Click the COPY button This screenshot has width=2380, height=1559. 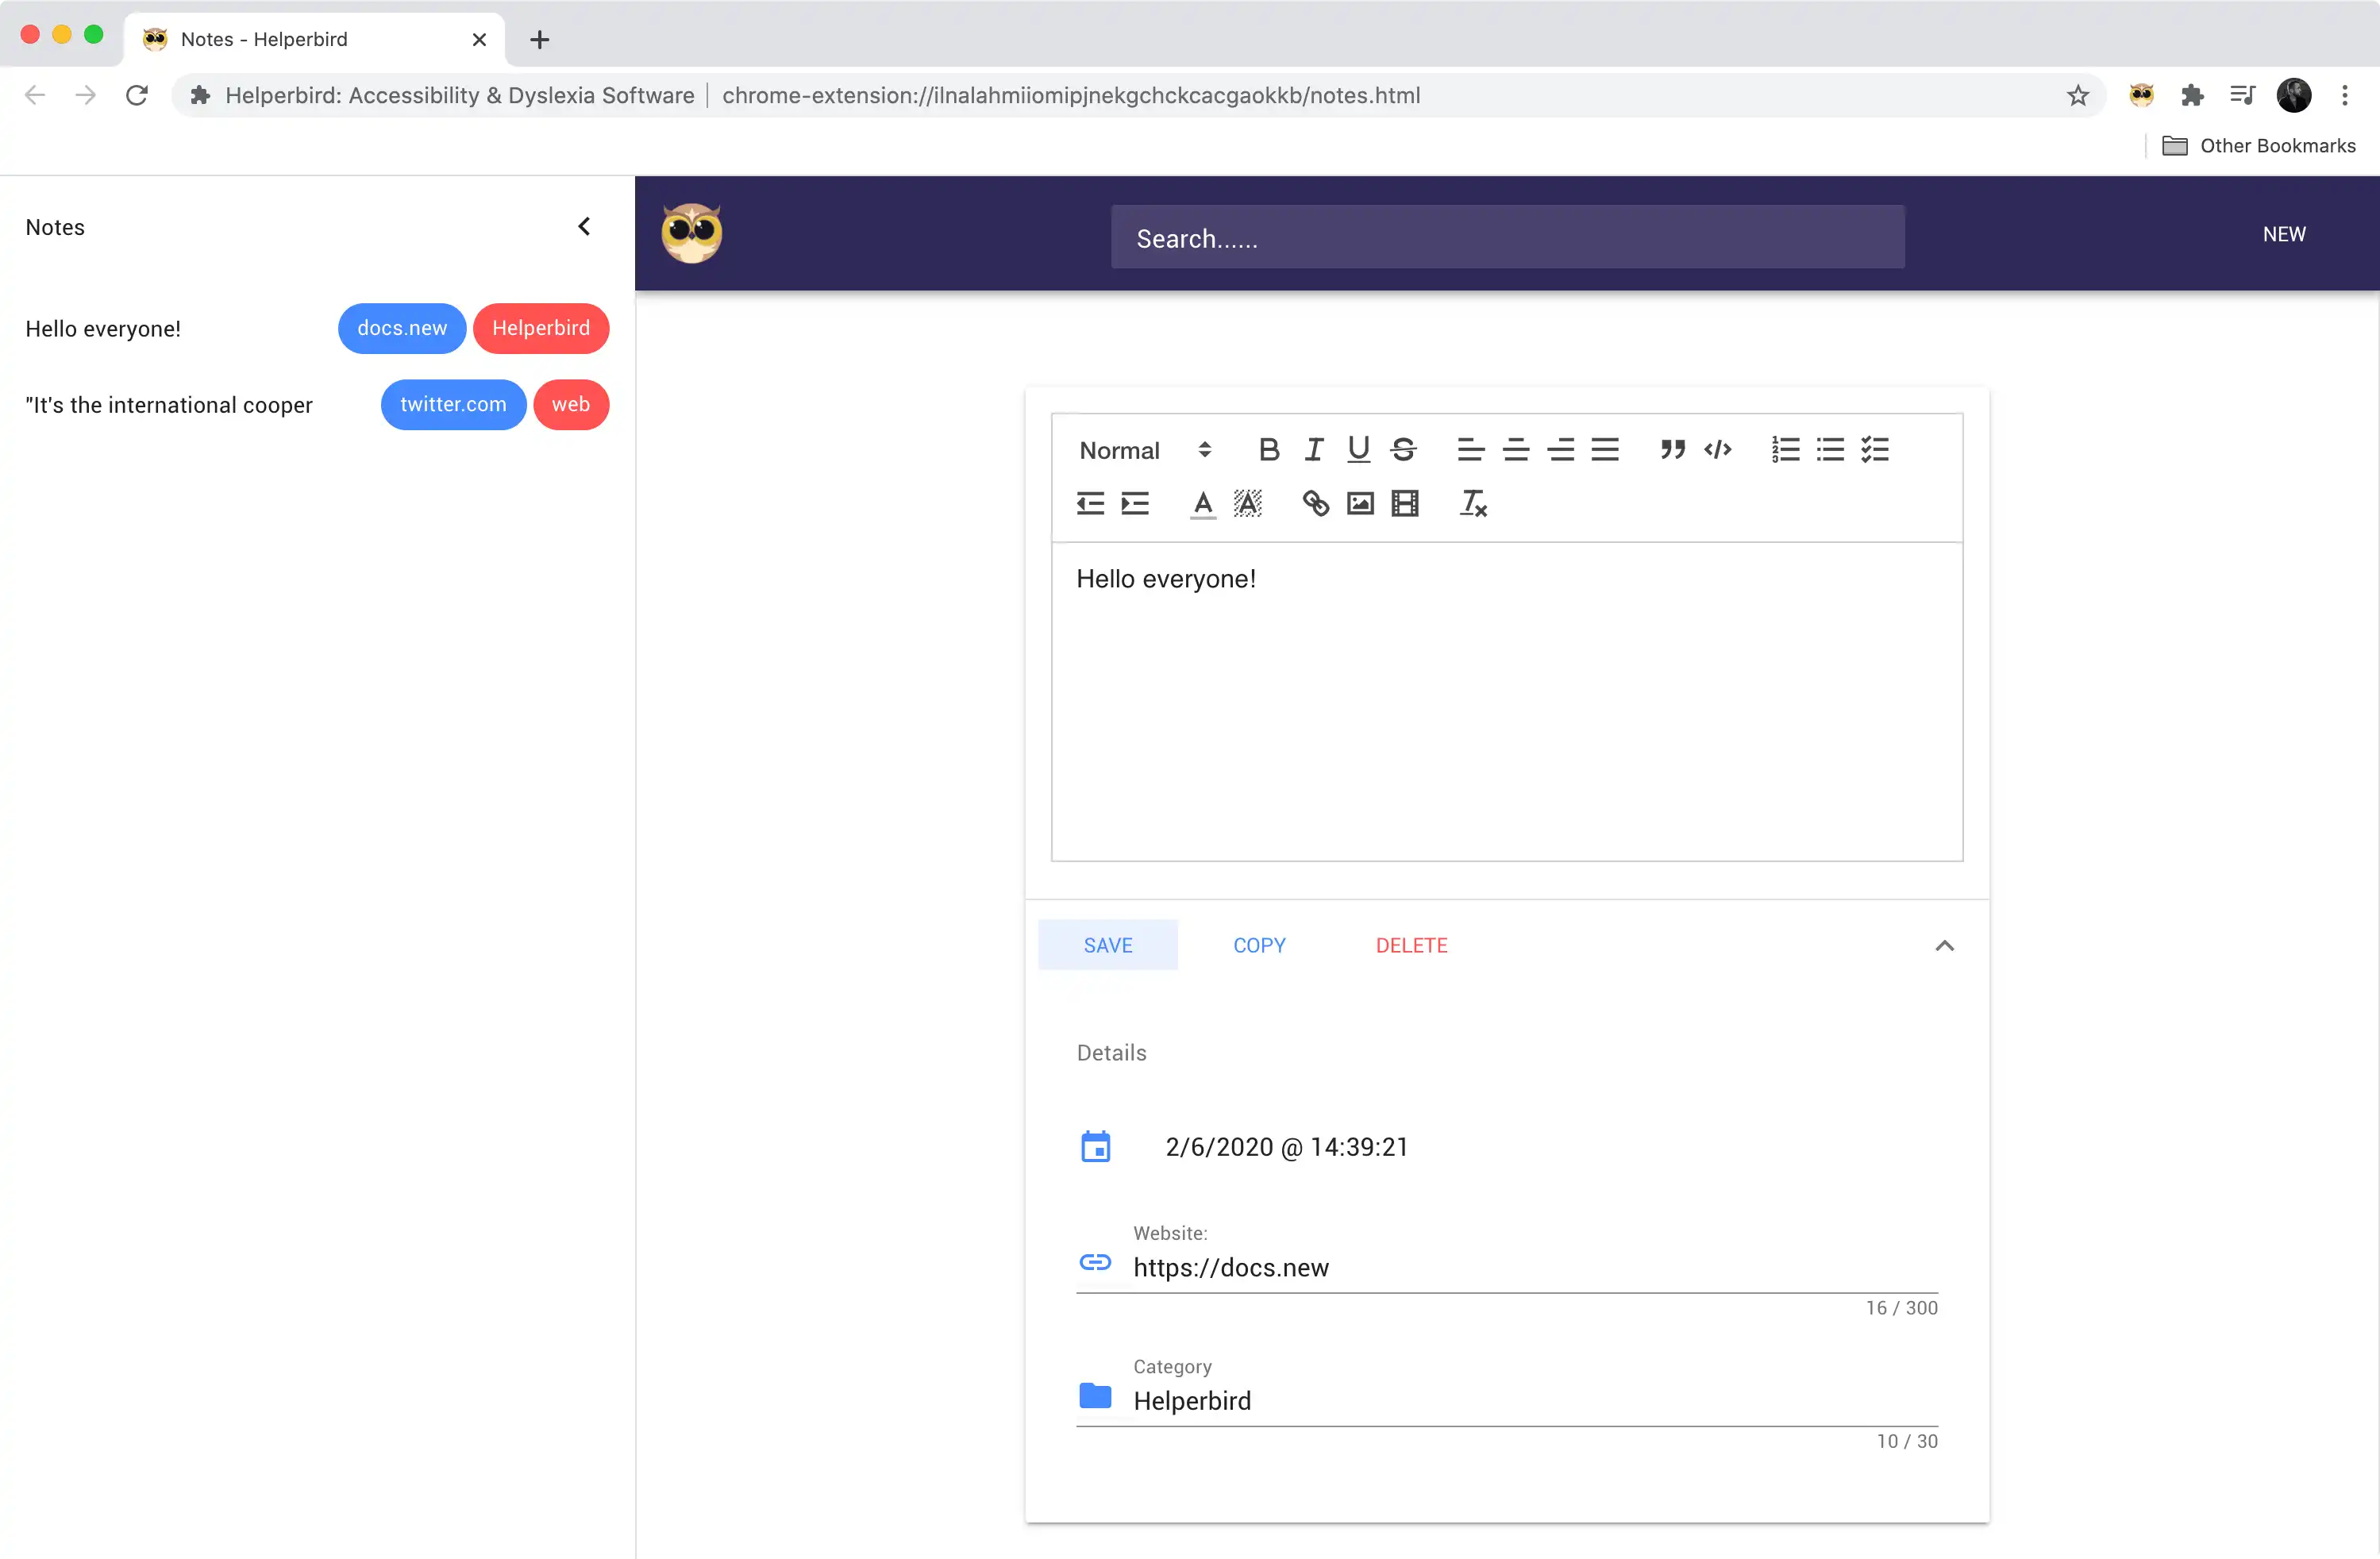[1259, 945]
